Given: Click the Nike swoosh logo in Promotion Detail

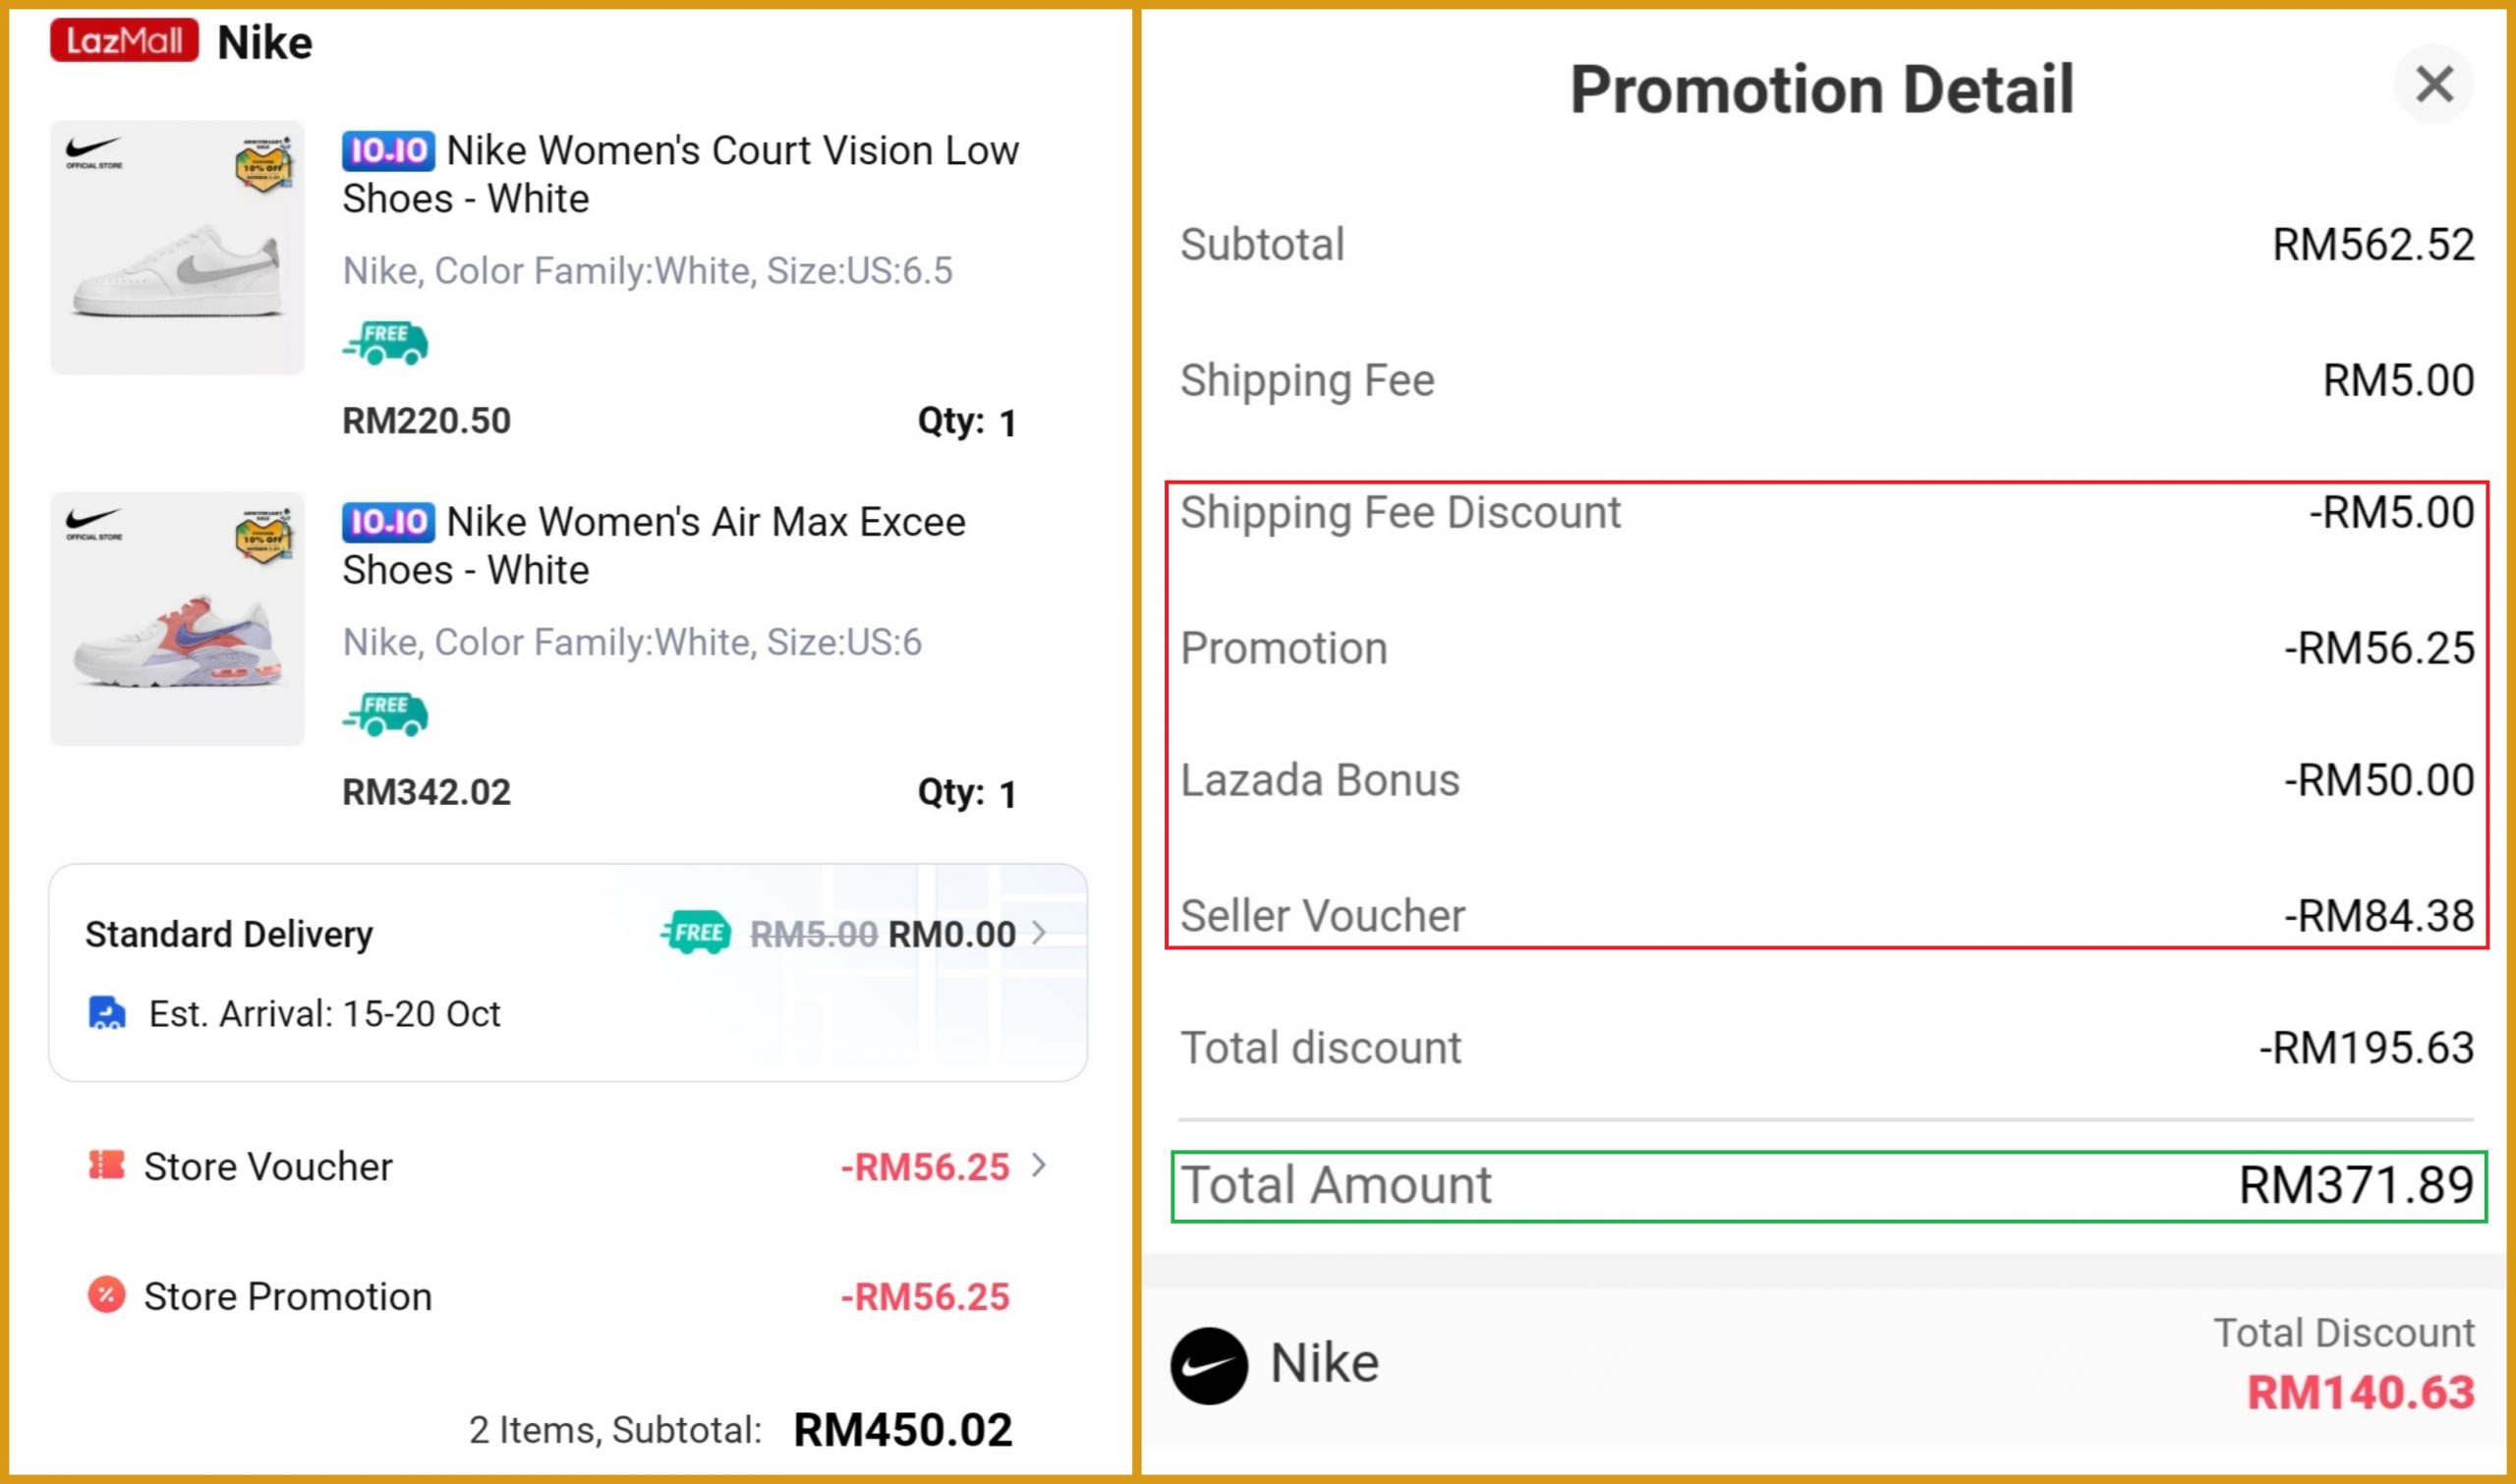Looking at the screenshot, I should [1209, 1365].
